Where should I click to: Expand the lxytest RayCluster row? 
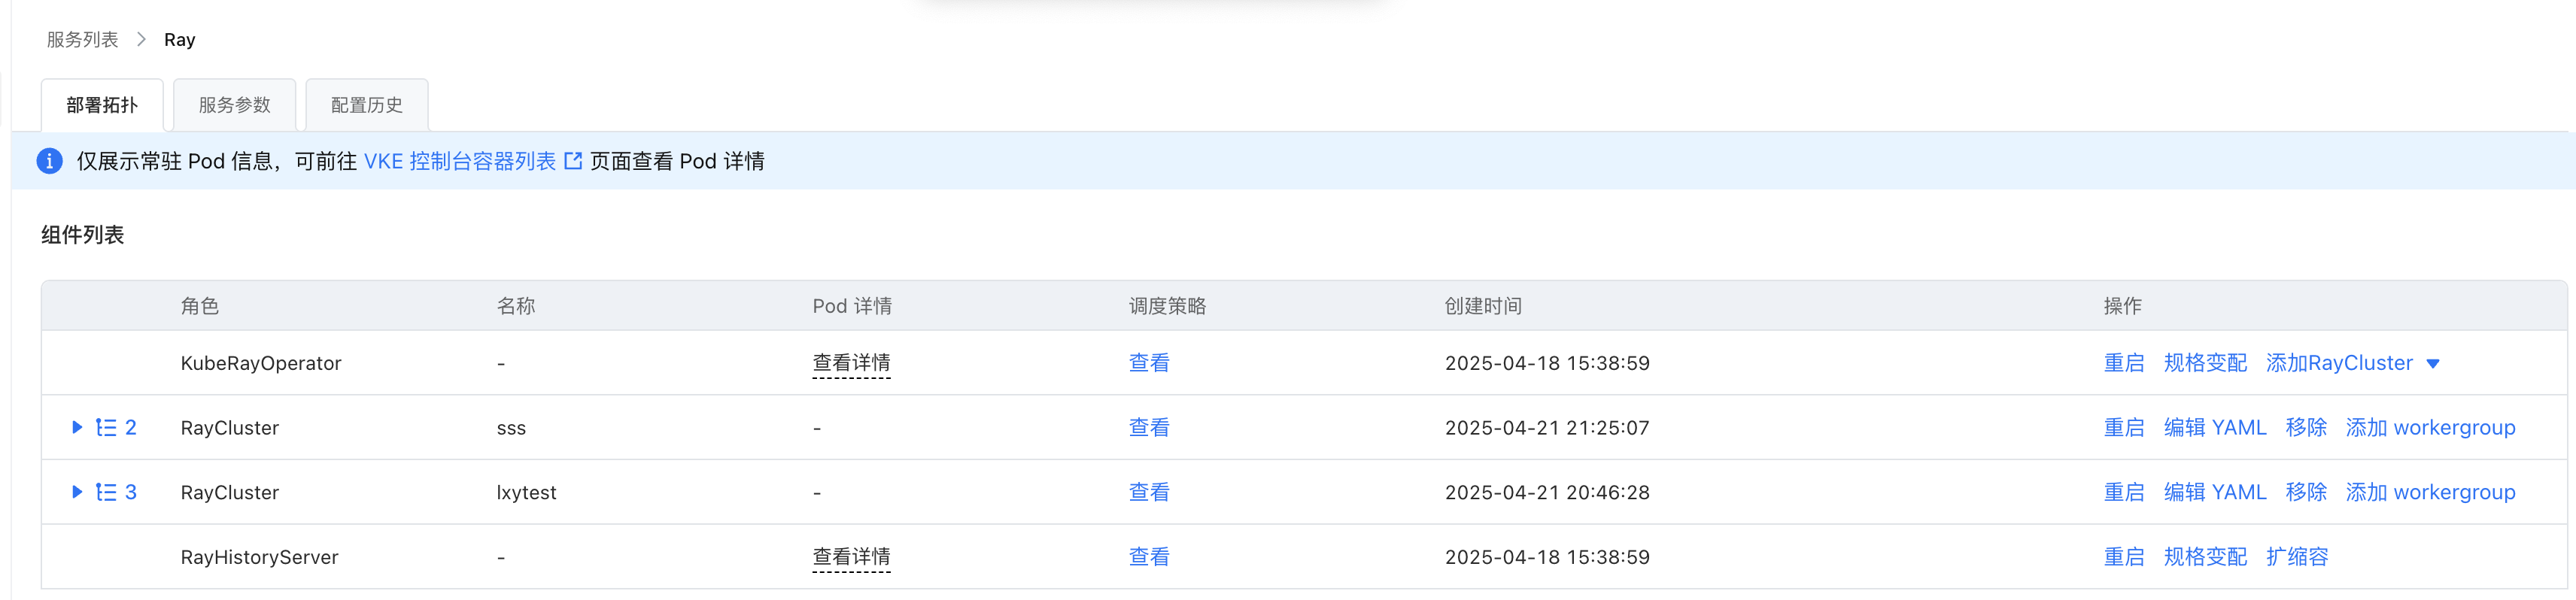pos(77,493)
